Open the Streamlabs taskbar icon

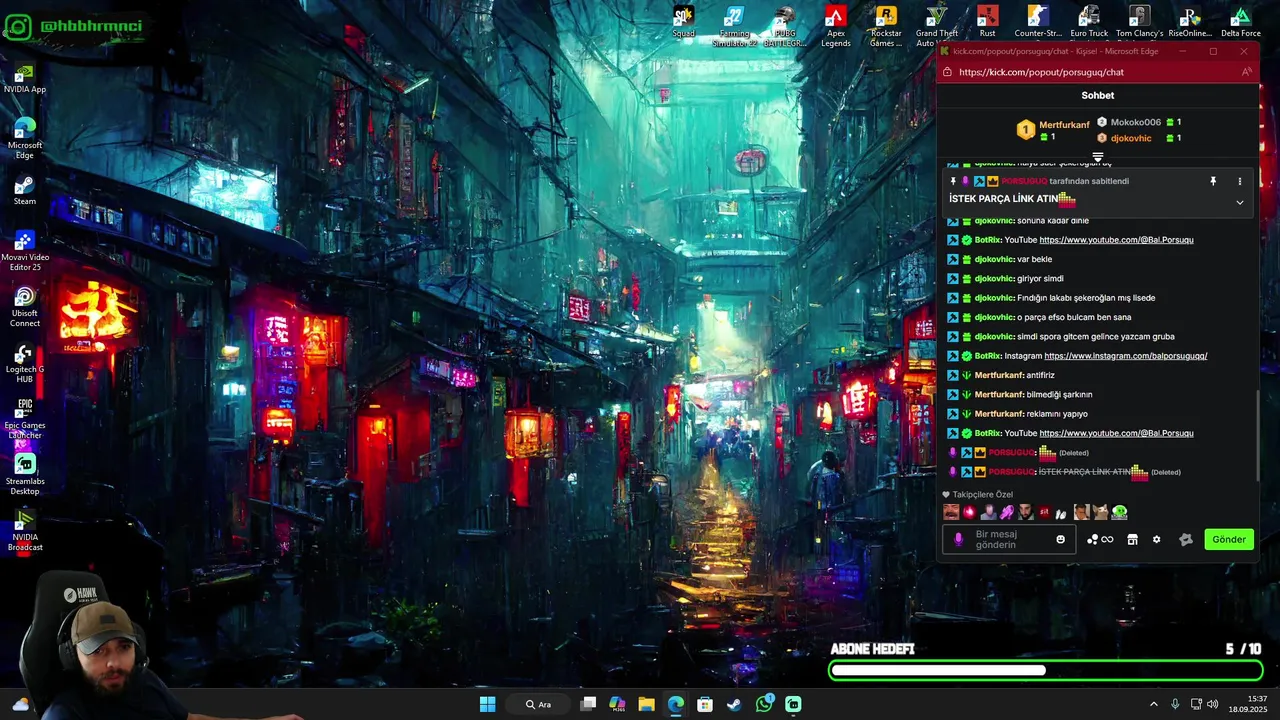pyautogui.click(x=793, y=704)
